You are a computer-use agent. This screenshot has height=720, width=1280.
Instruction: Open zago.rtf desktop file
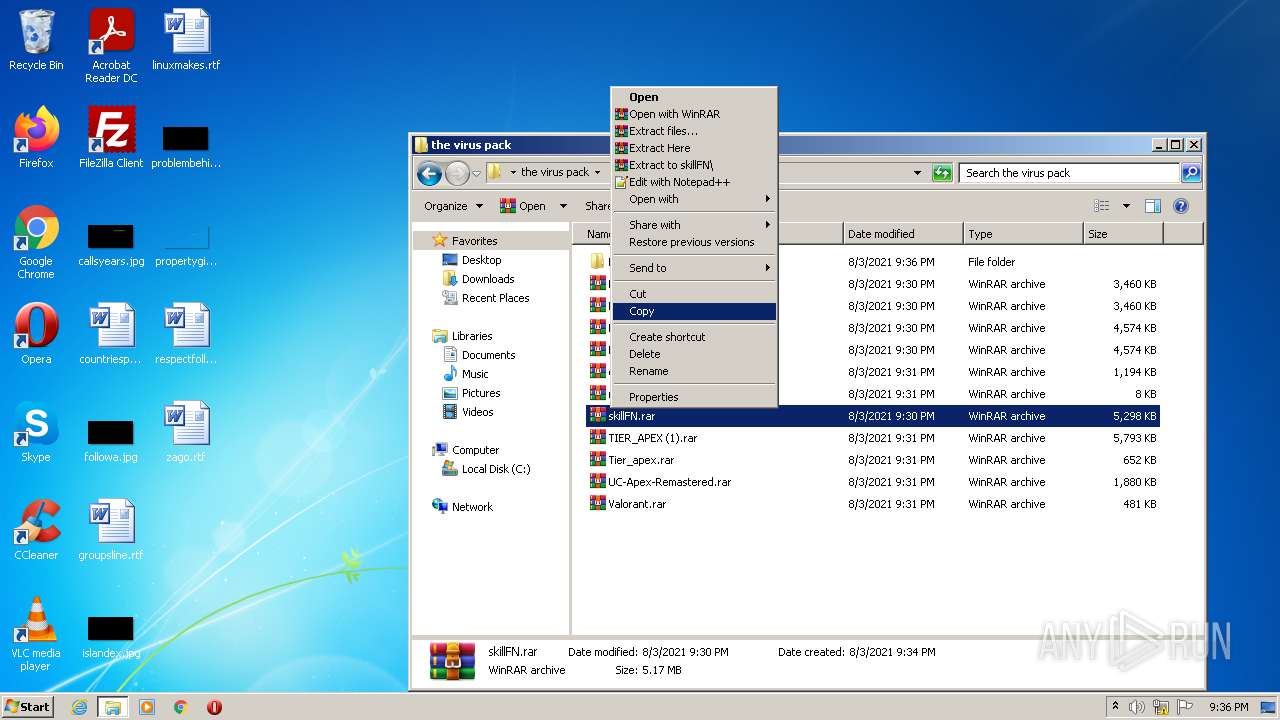pos(186,432)
